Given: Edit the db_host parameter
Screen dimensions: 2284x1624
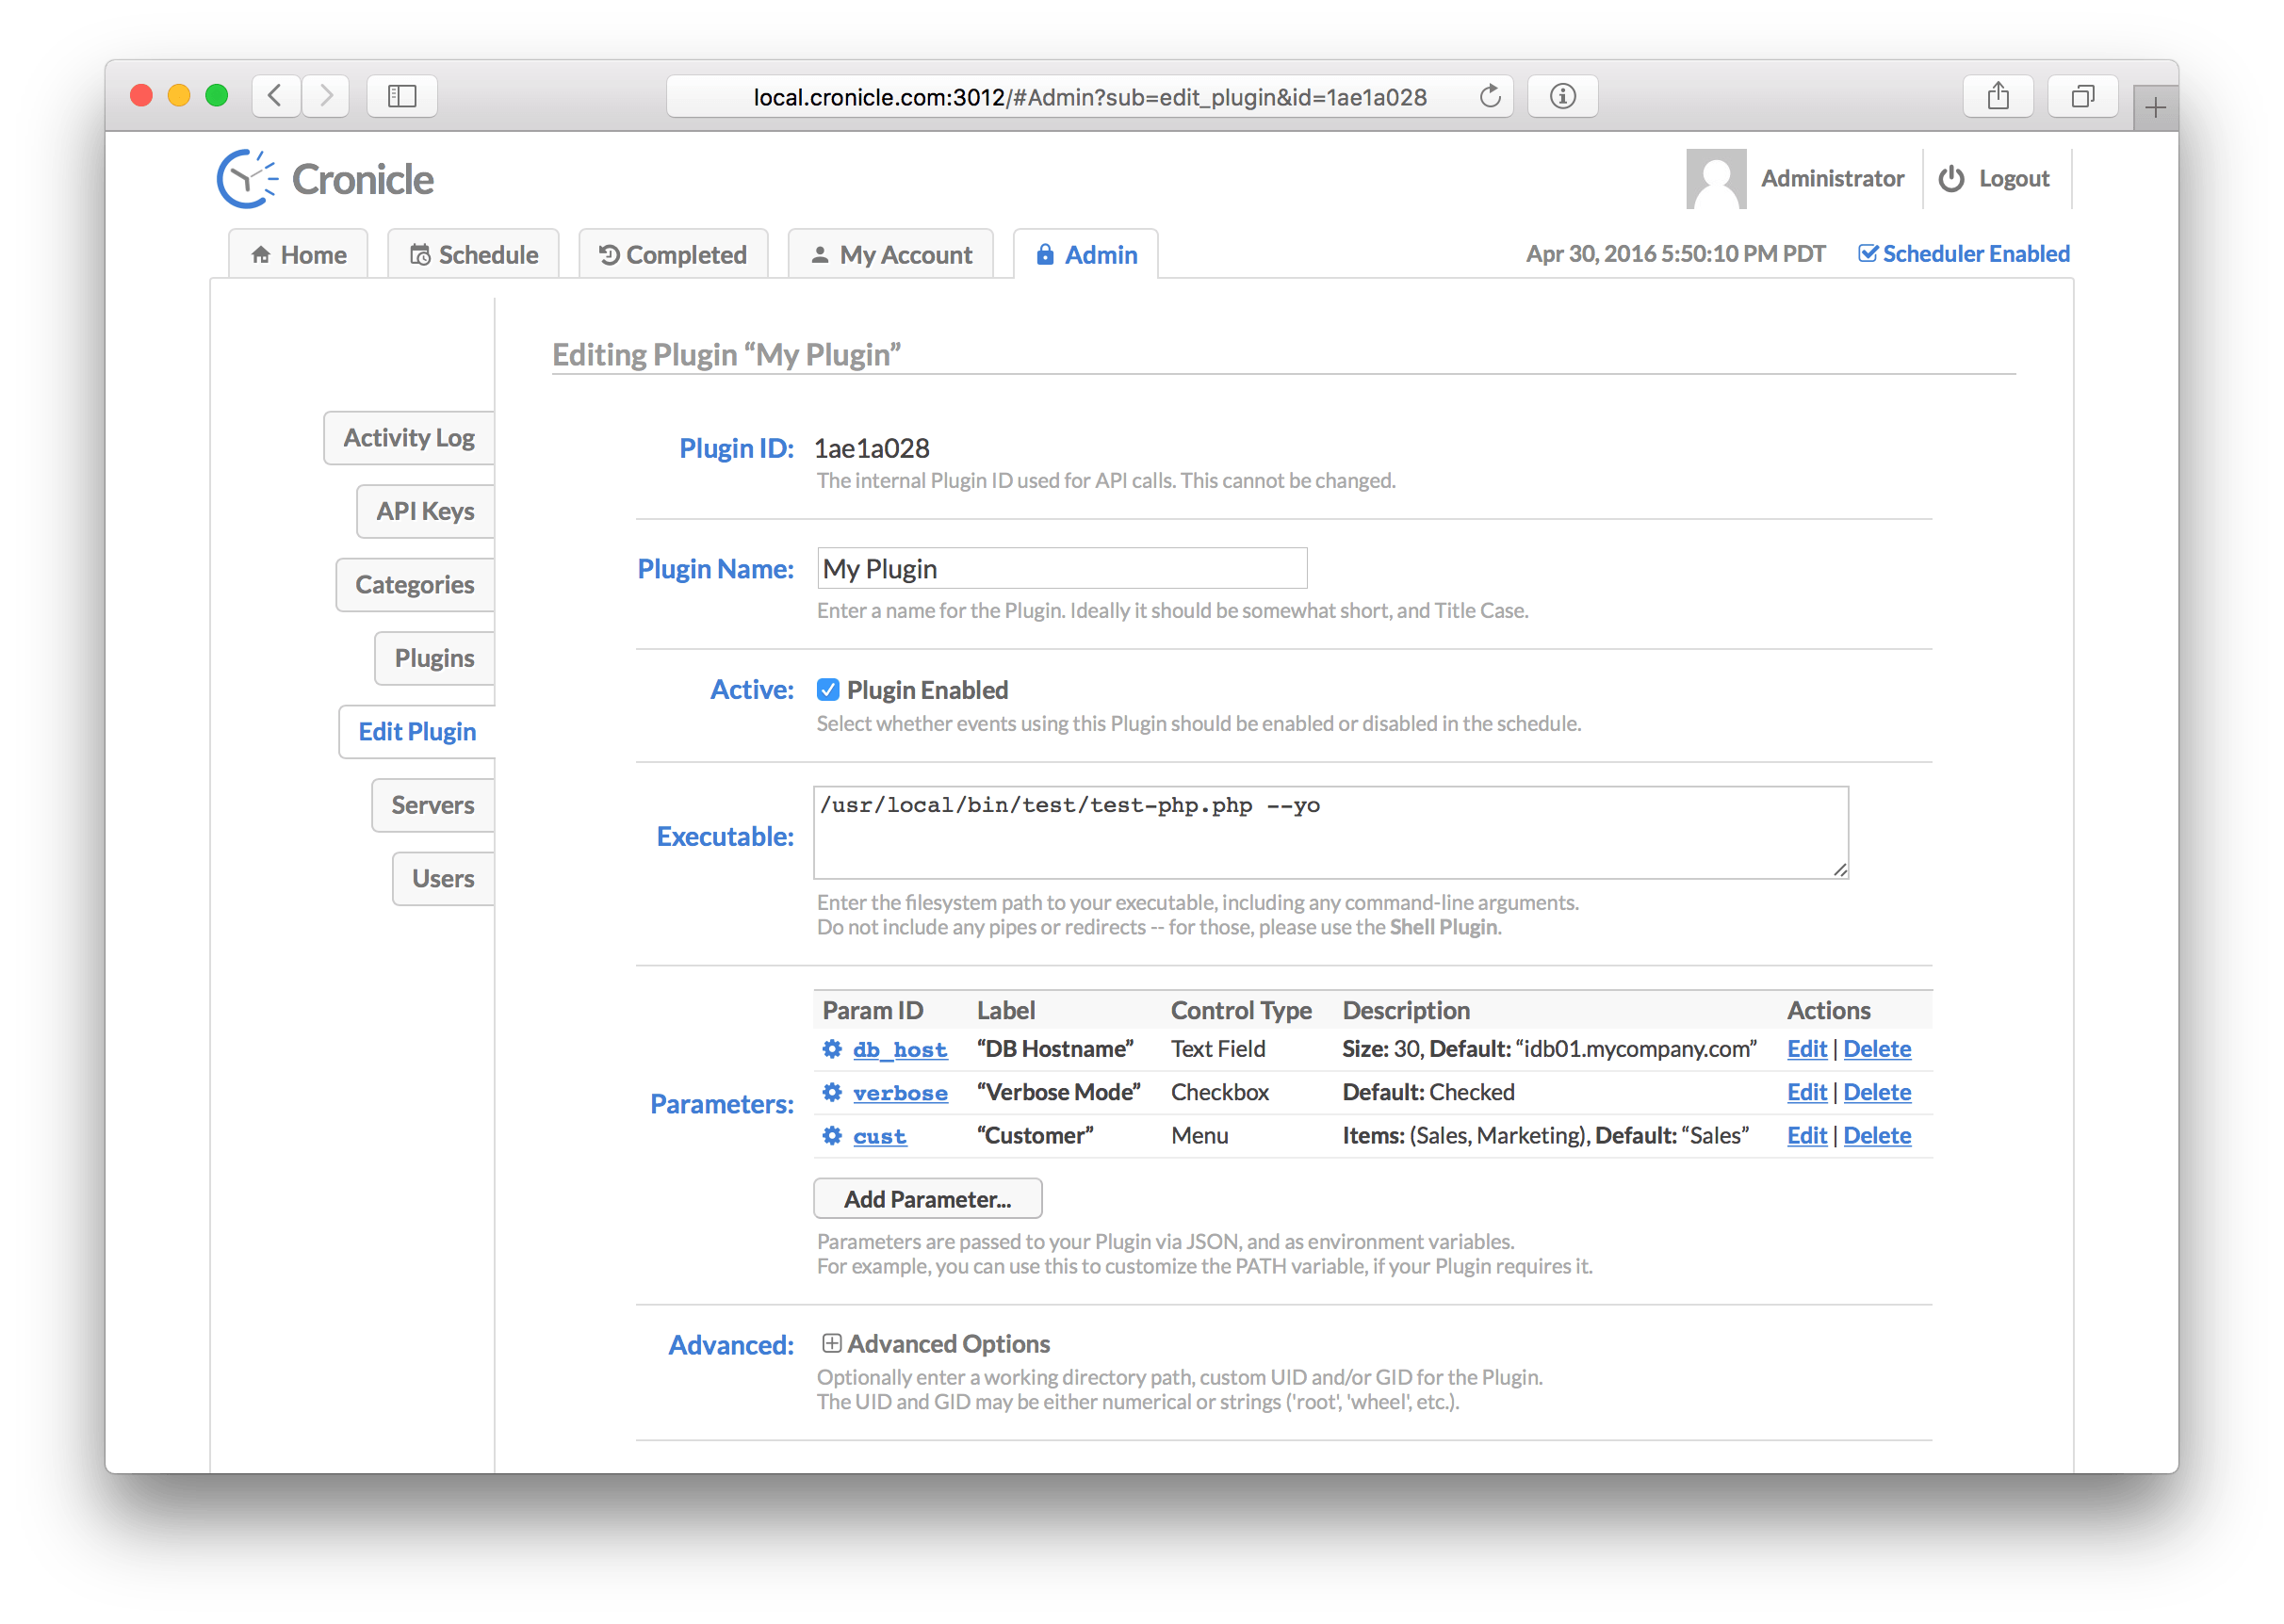Looking at the screenshot, I should click(1807, 1049).
